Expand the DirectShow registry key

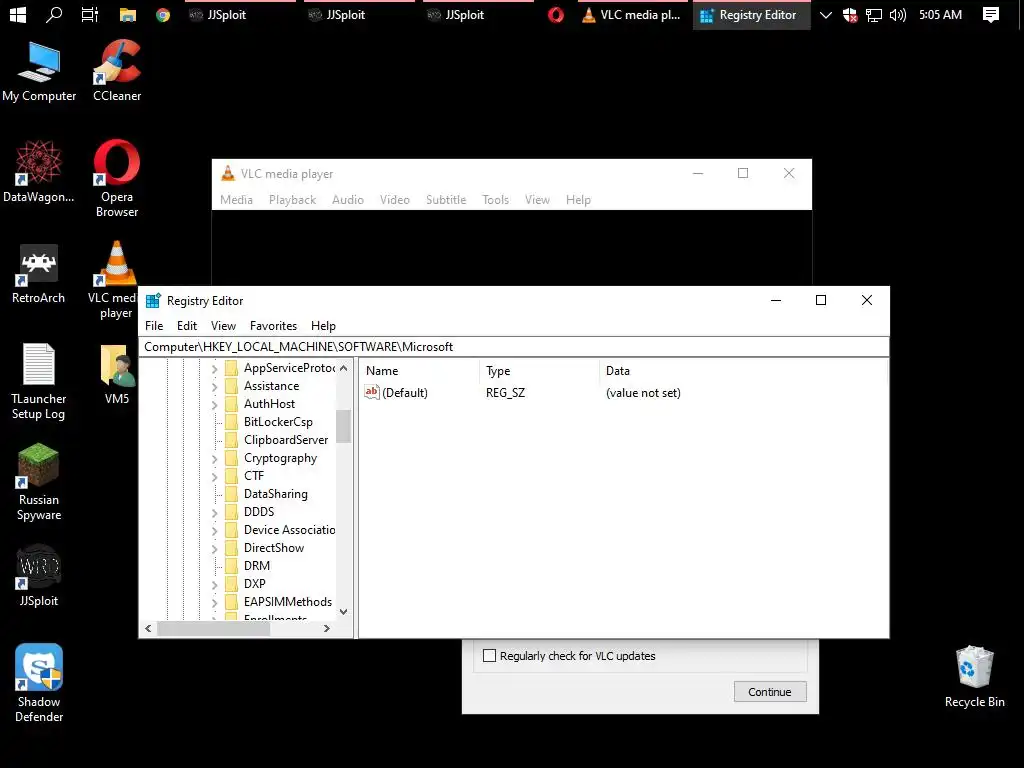click(x=214, y=549)
